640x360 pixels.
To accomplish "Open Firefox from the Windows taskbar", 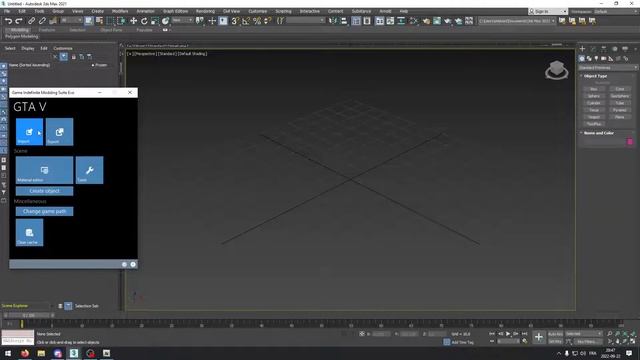I will point(25,353).
